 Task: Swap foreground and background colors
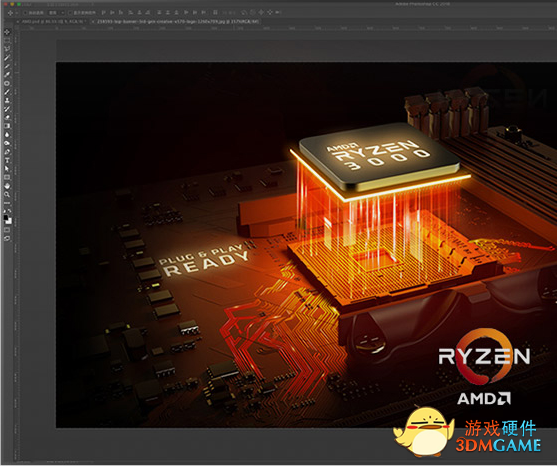coord(10,210)
